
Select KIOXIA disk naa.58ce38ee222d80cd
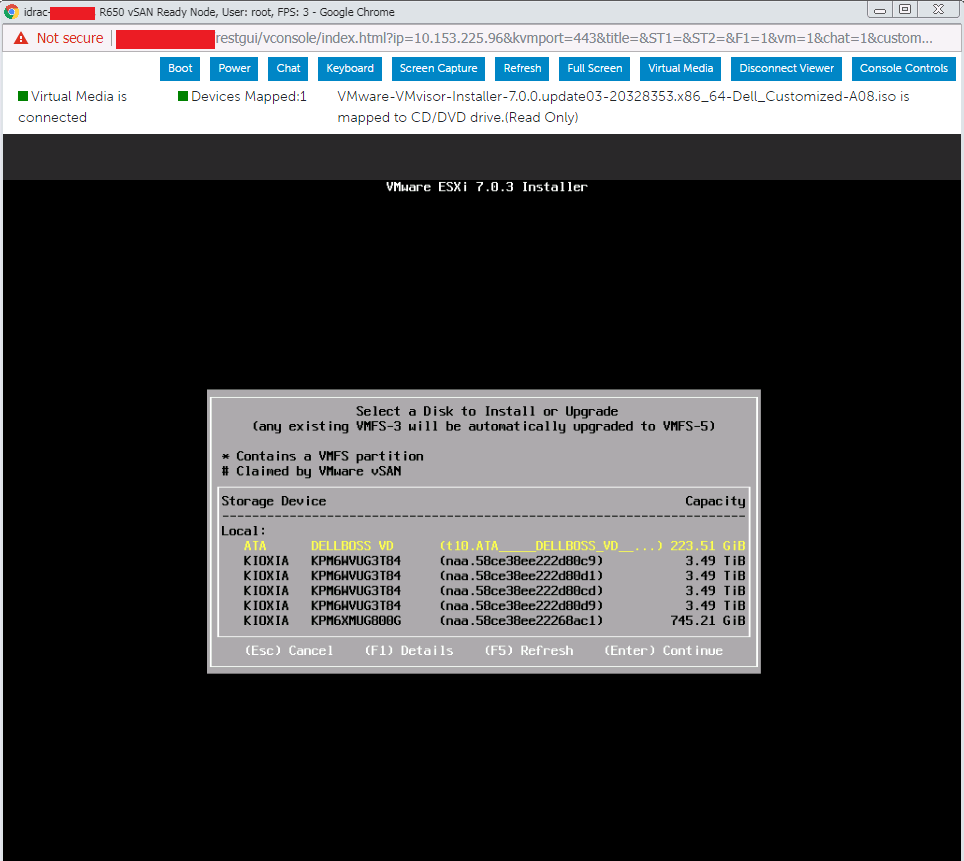(x=483, y=590)
